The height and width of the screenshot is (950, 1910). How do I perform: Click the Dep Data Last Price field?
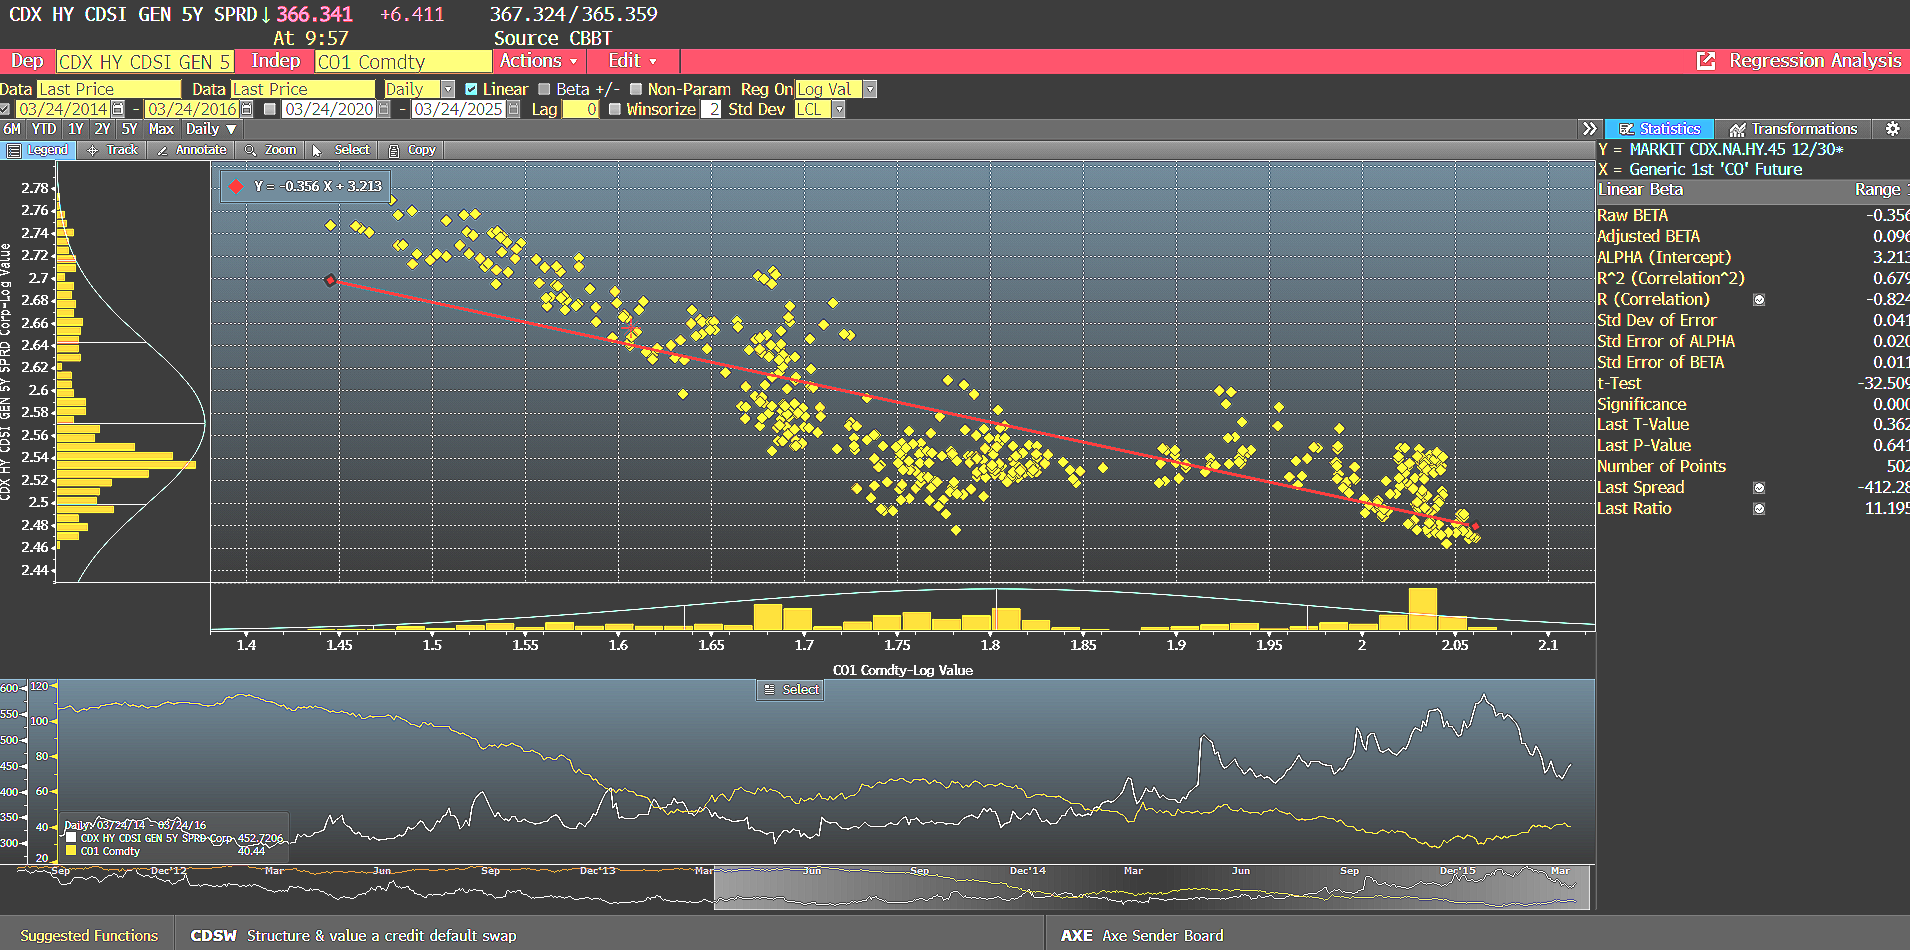(109, 89)
